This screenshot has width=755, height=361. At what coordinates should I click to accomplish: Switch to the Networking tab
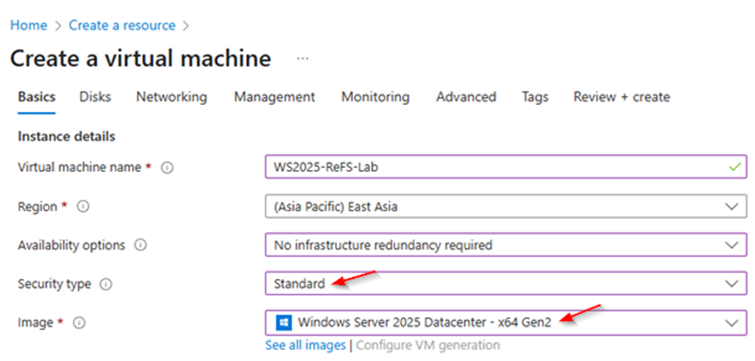point(171,97)
